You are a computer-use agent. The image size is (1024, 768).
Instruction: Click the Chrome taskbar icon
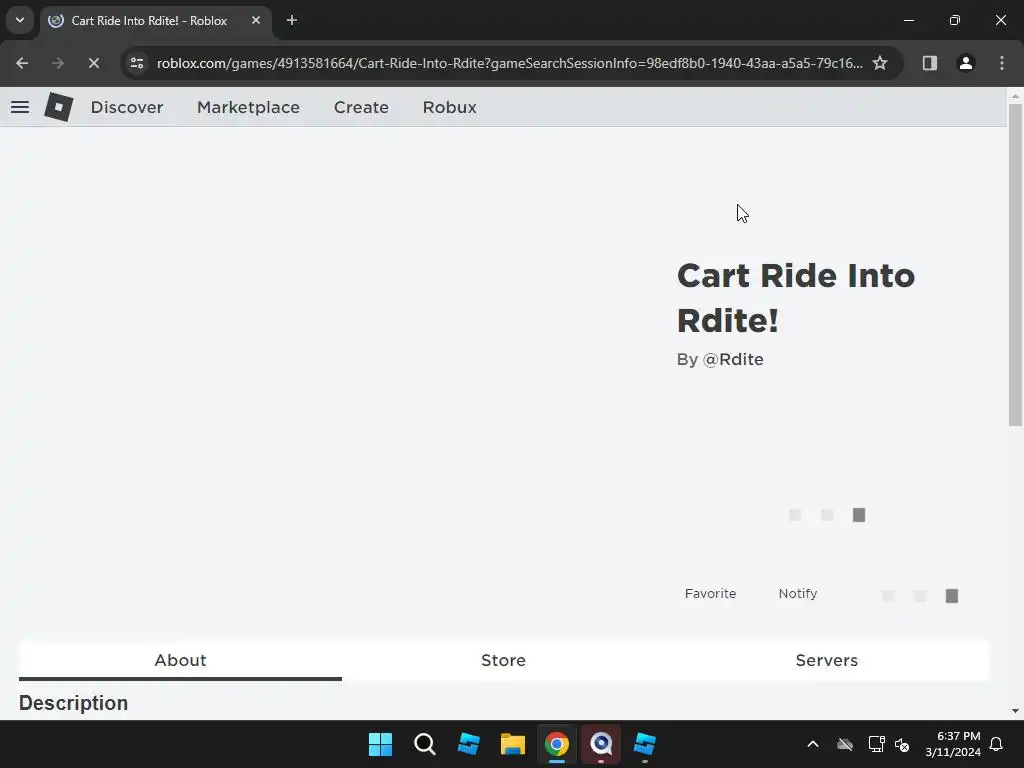(x=557, y=744)
